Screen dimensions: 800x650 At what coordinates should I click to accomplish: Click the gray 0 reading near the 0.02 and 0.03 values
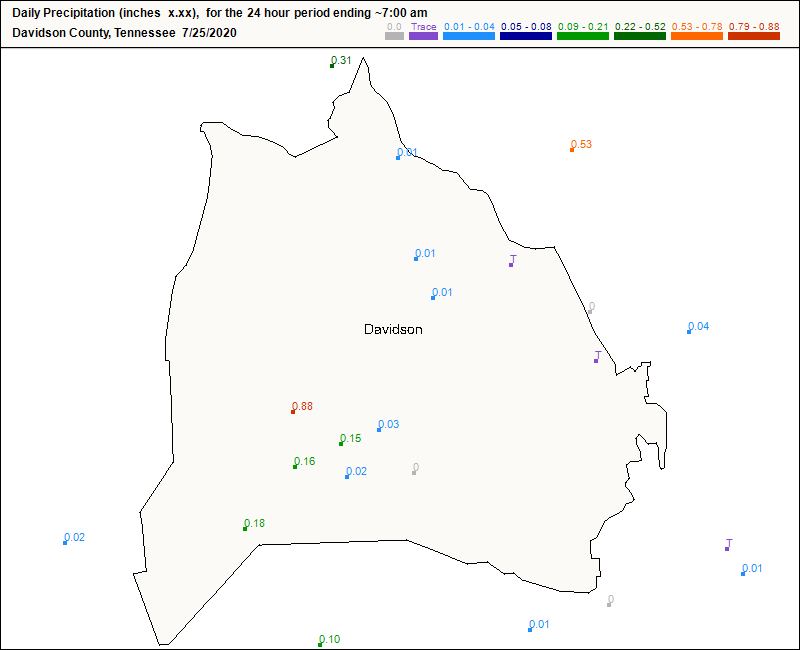pos(416,468)
